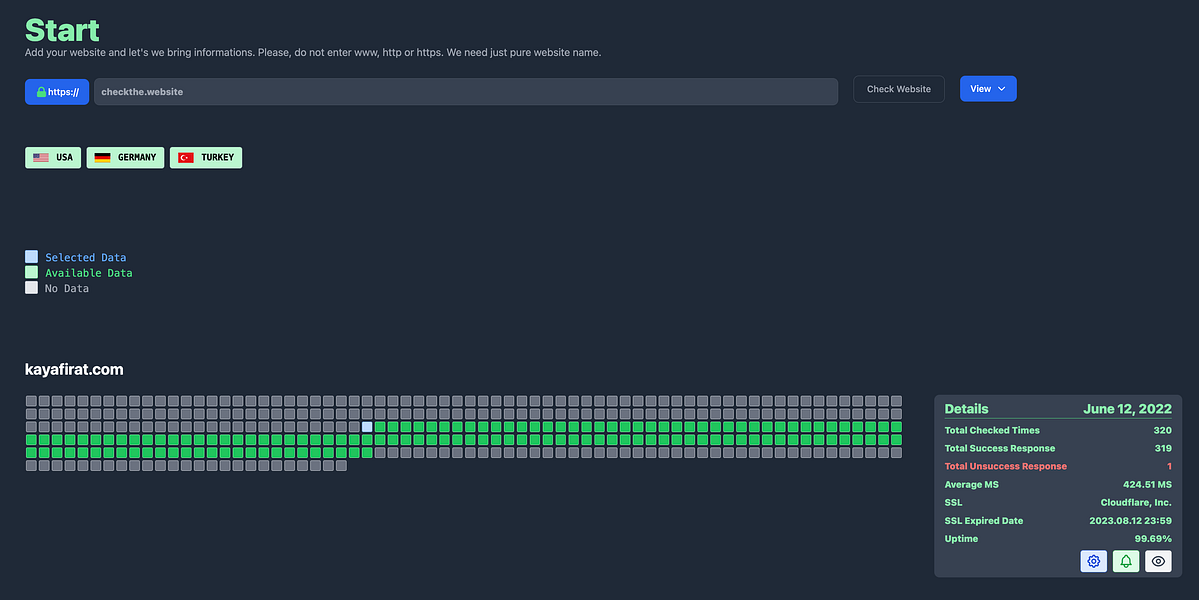Click the Cloudflare, Inc. SSL value
Screen dimensions: 1199x600
(x=1136, y=502)
